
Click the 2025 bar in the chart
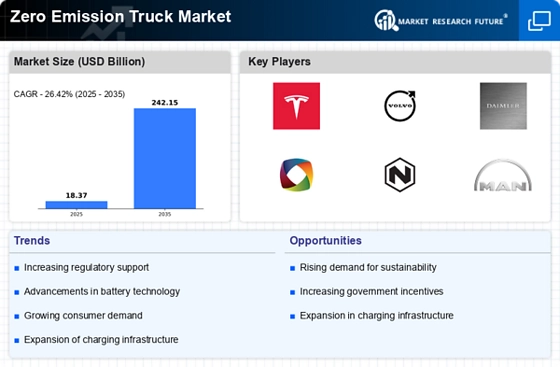(x=76, y=205)
